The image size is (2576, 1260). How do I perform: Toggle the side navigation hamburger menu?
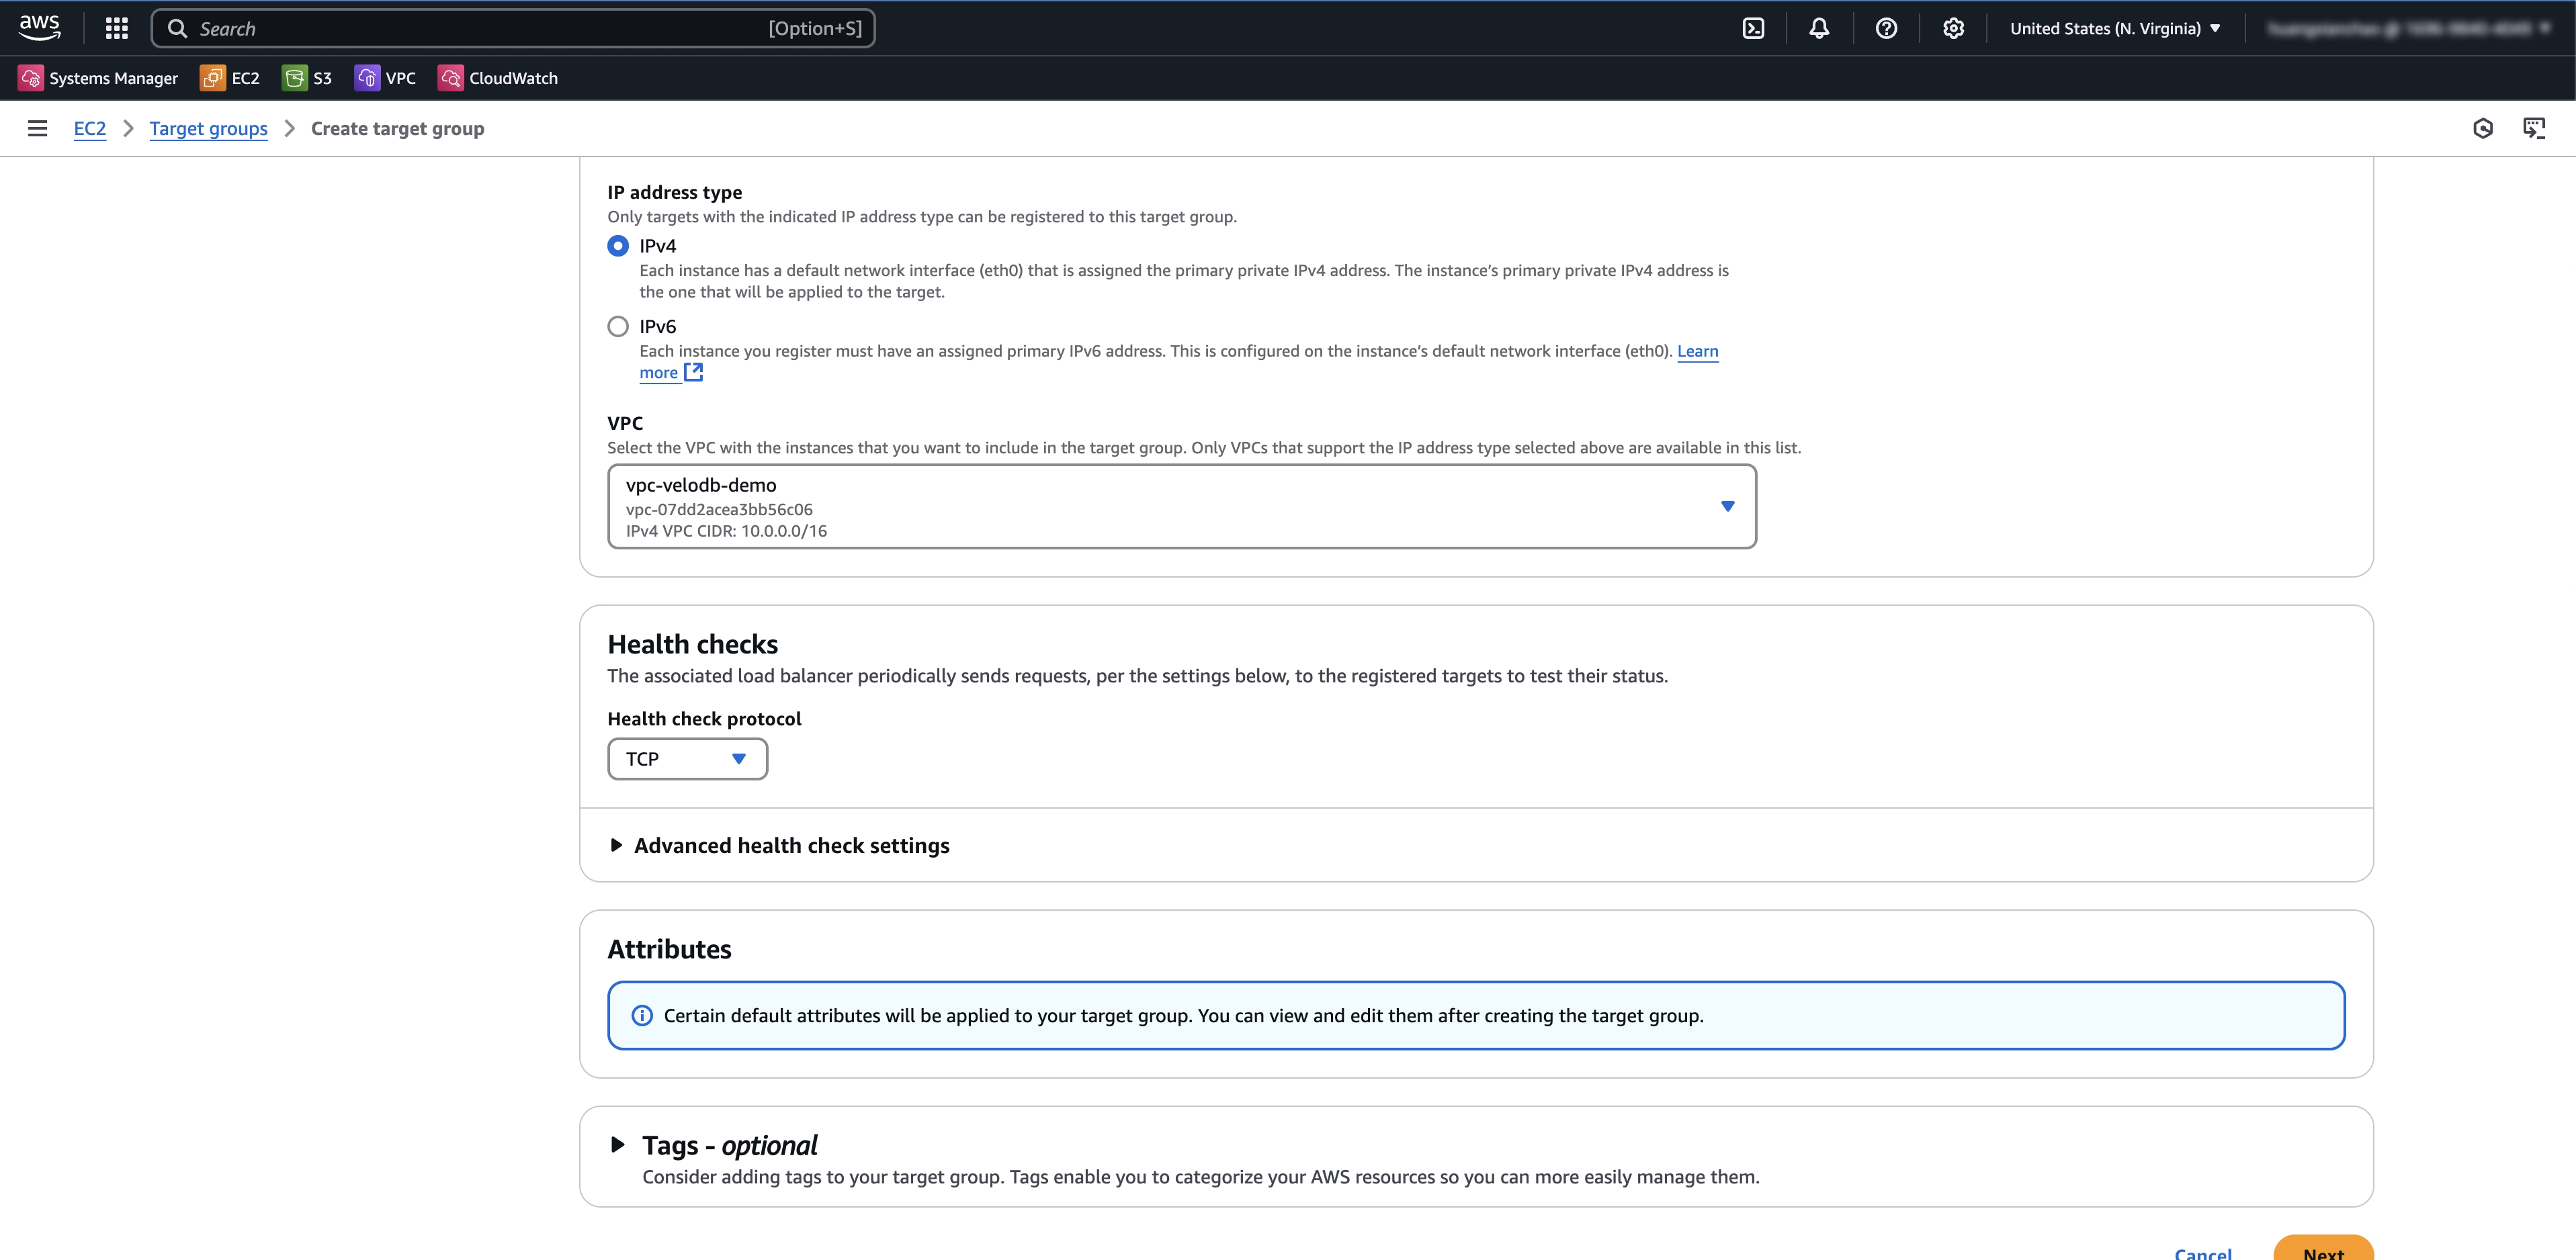[37, 128]
